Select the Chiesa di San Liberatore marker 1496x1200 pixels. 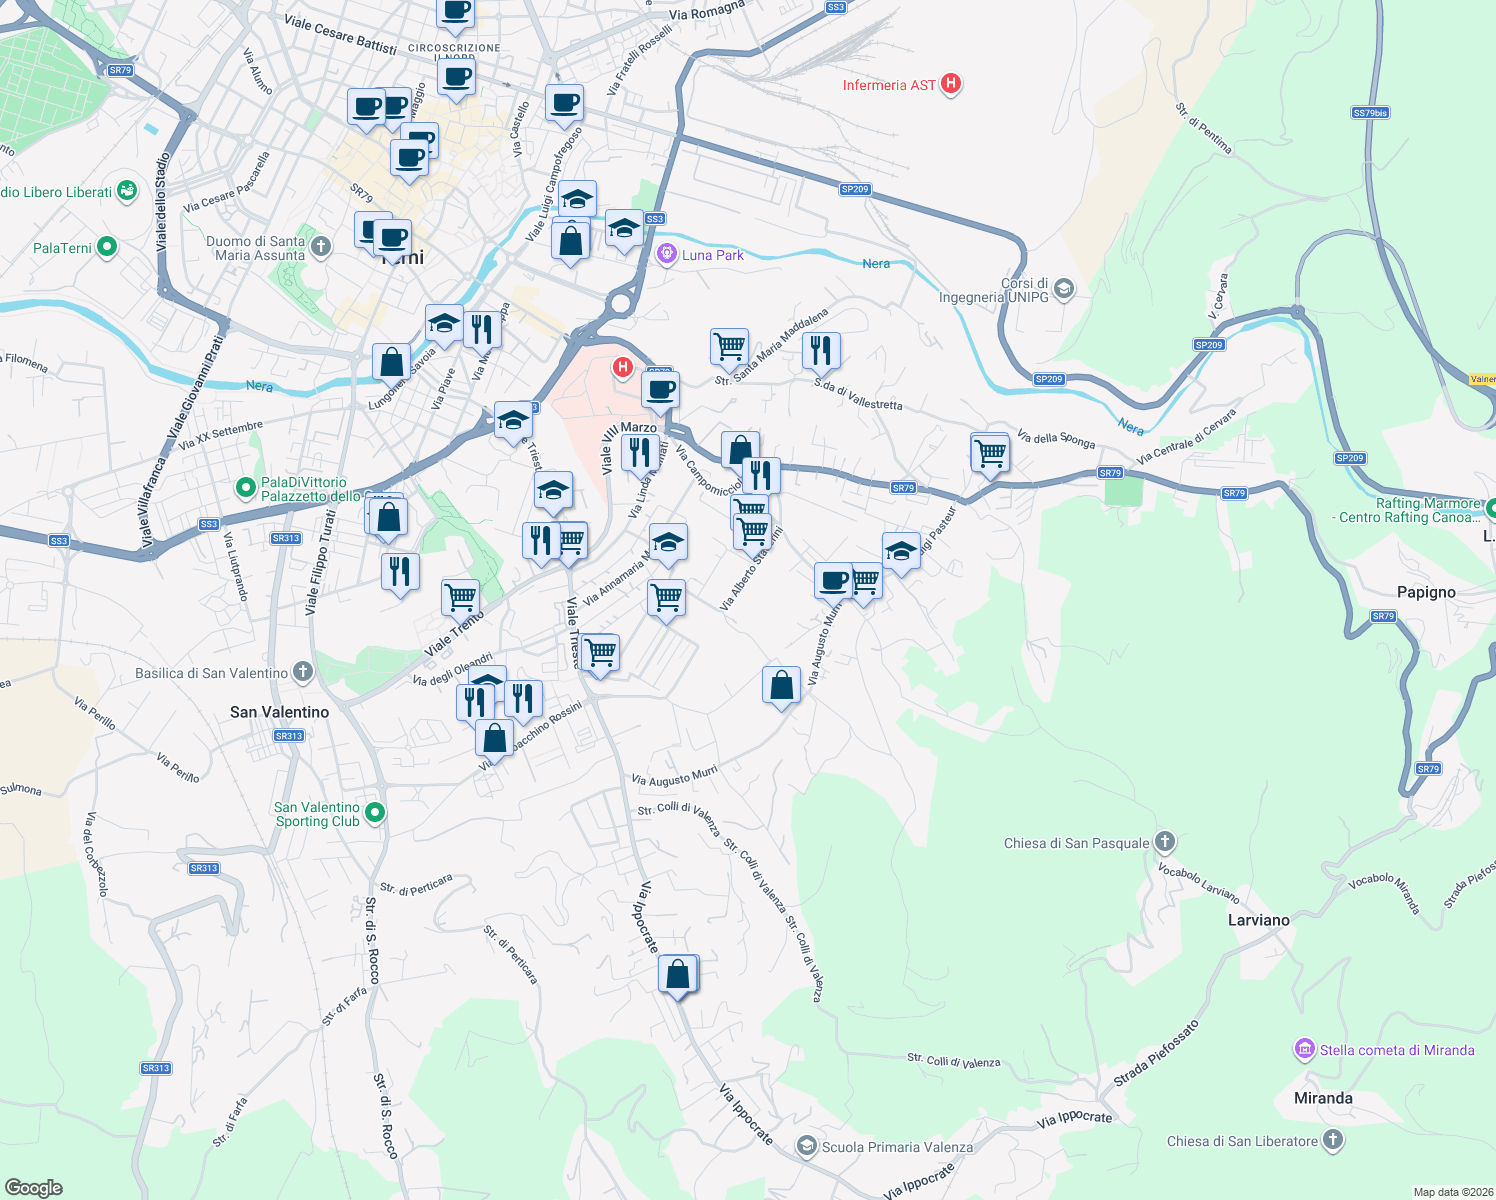1332,1140
